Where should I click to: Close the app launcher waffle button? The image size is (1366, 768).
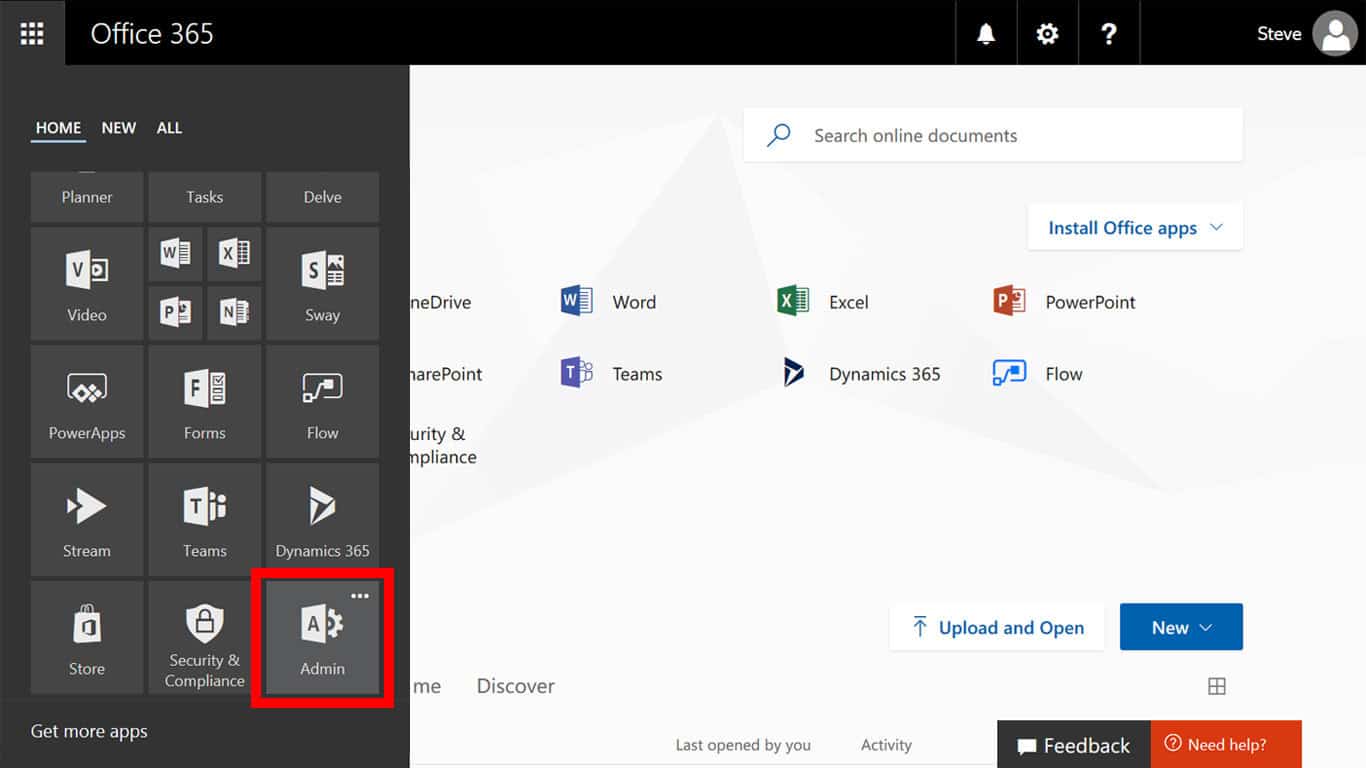tap(32, 33)
